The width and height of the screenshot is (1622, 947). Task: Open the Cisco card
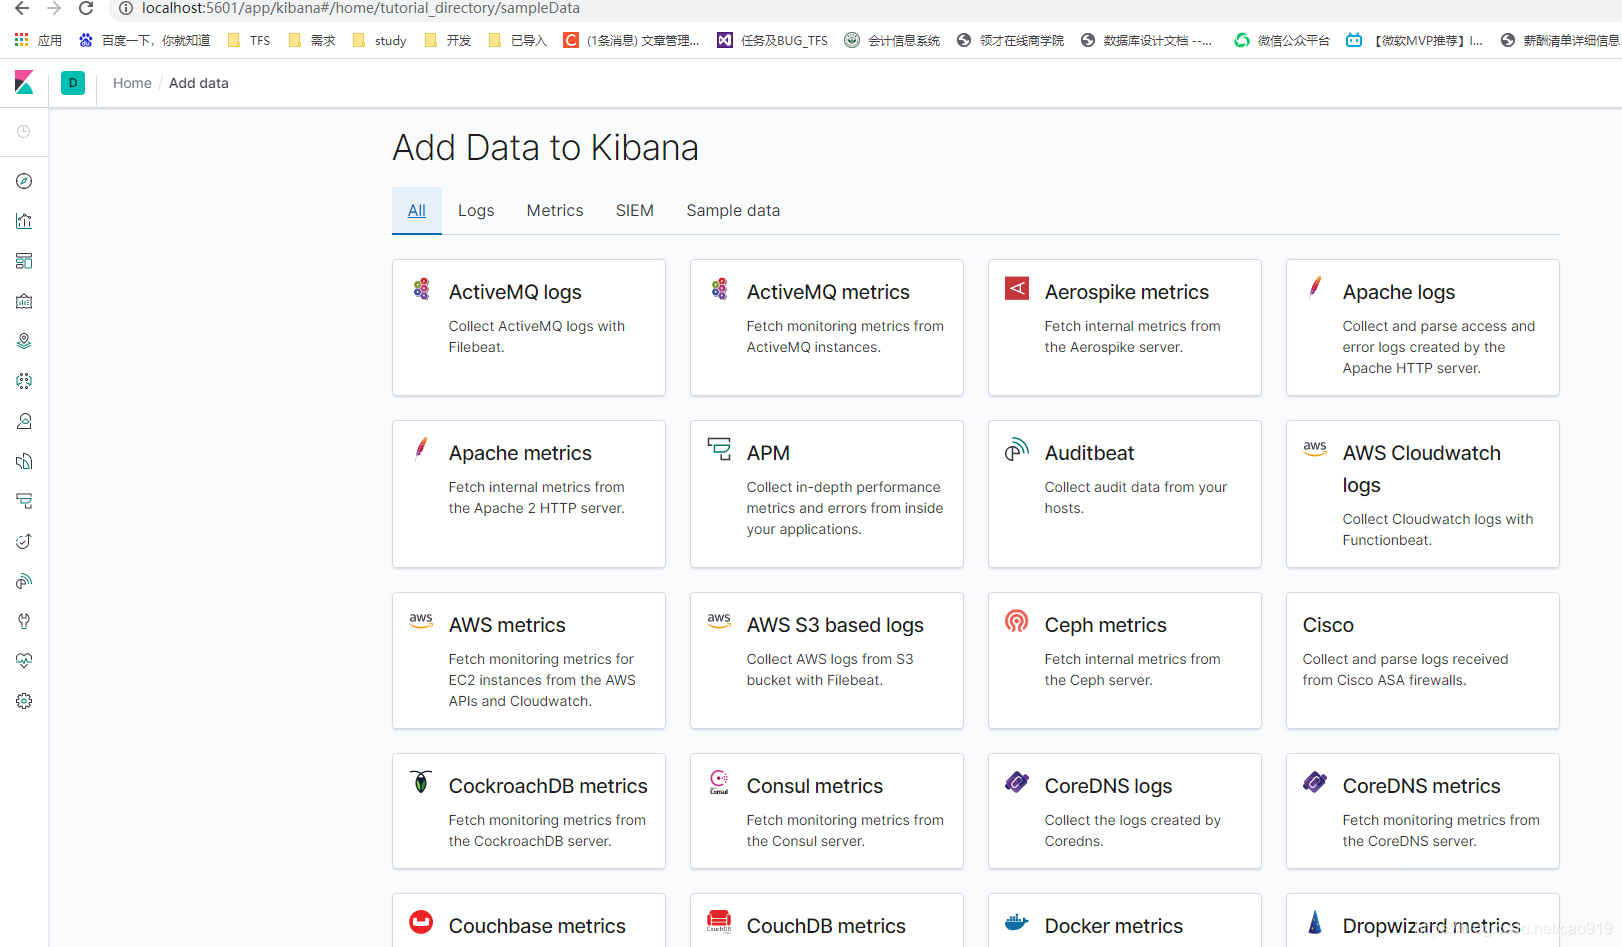(x=1423, y=661)
